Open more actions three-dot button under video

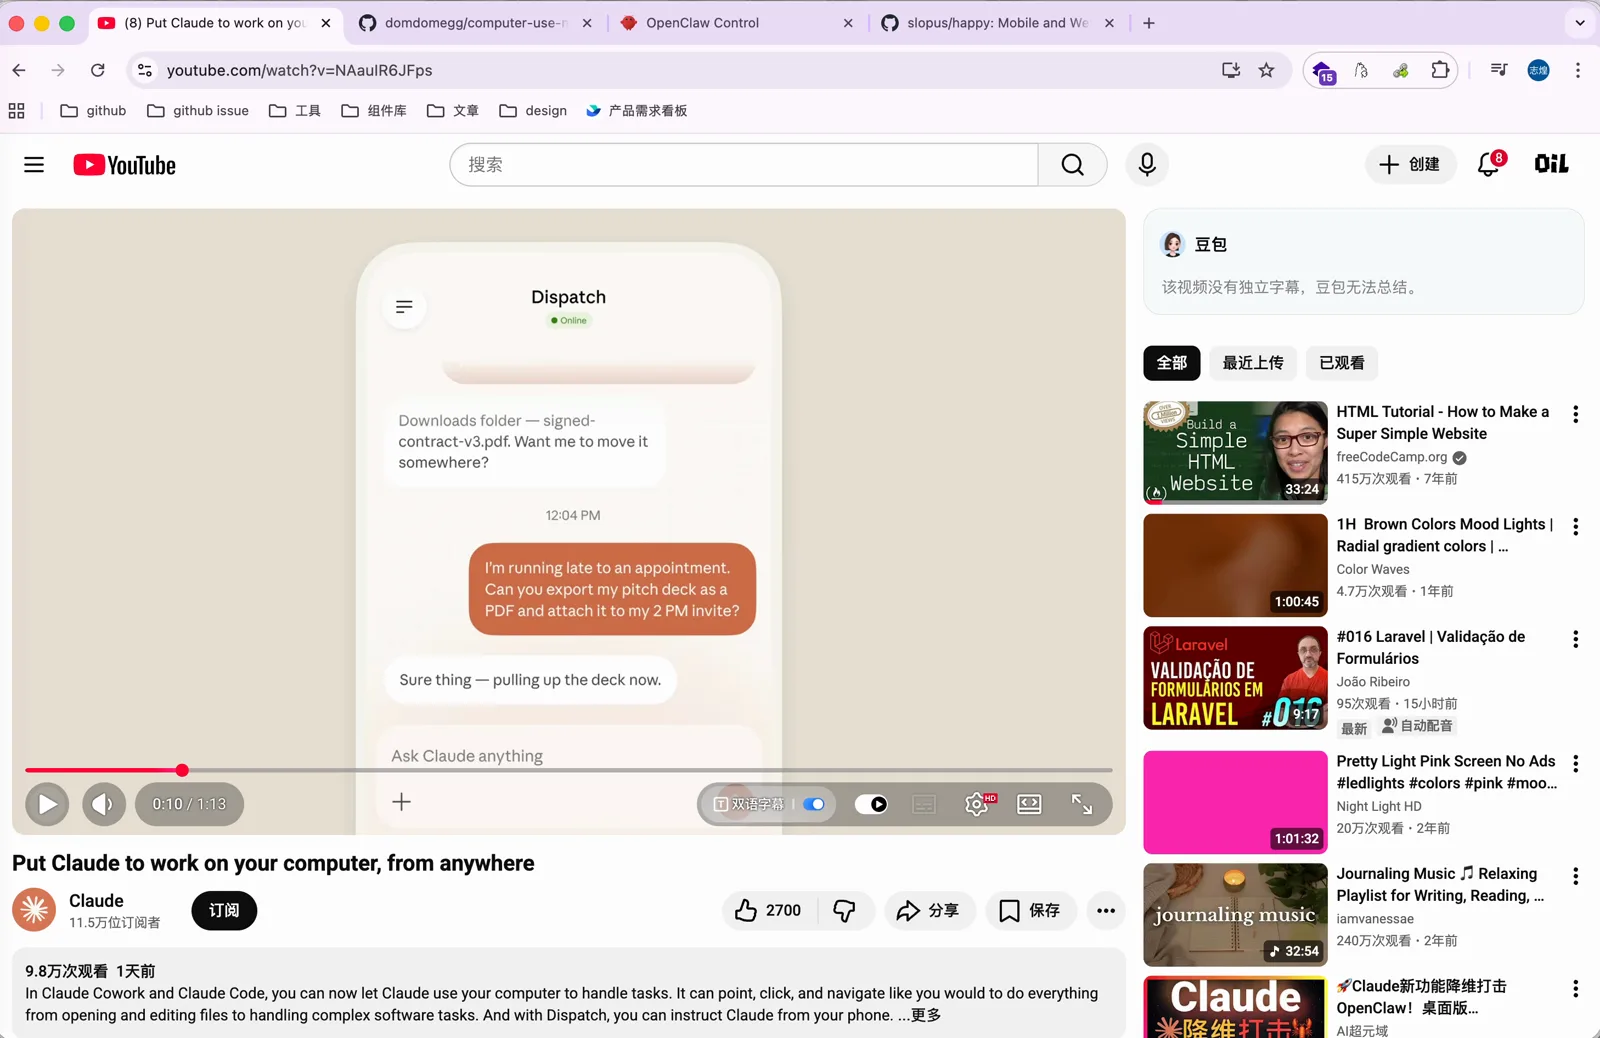point(1106,910)
